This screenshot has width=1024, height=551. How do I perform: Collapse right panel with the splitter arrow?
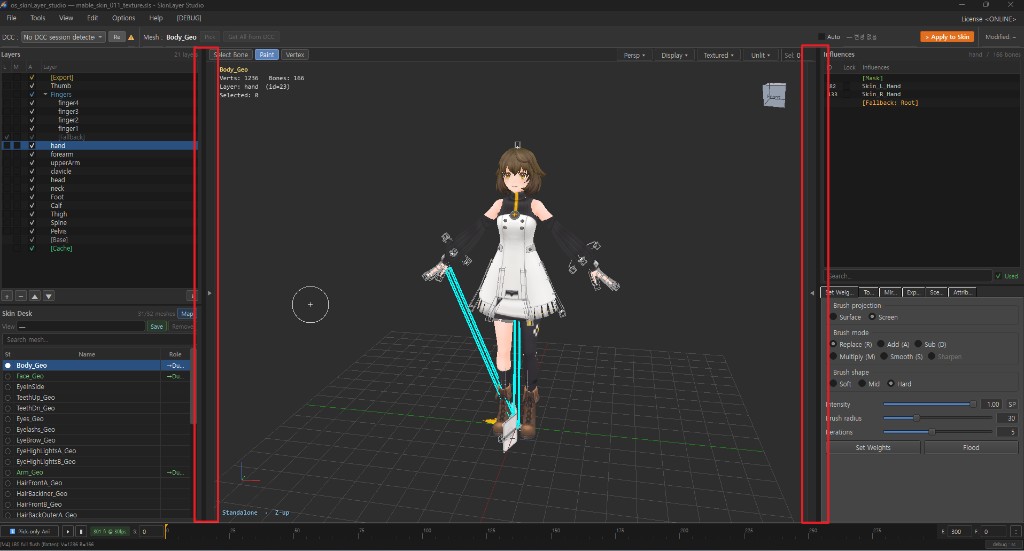[812, 293]
